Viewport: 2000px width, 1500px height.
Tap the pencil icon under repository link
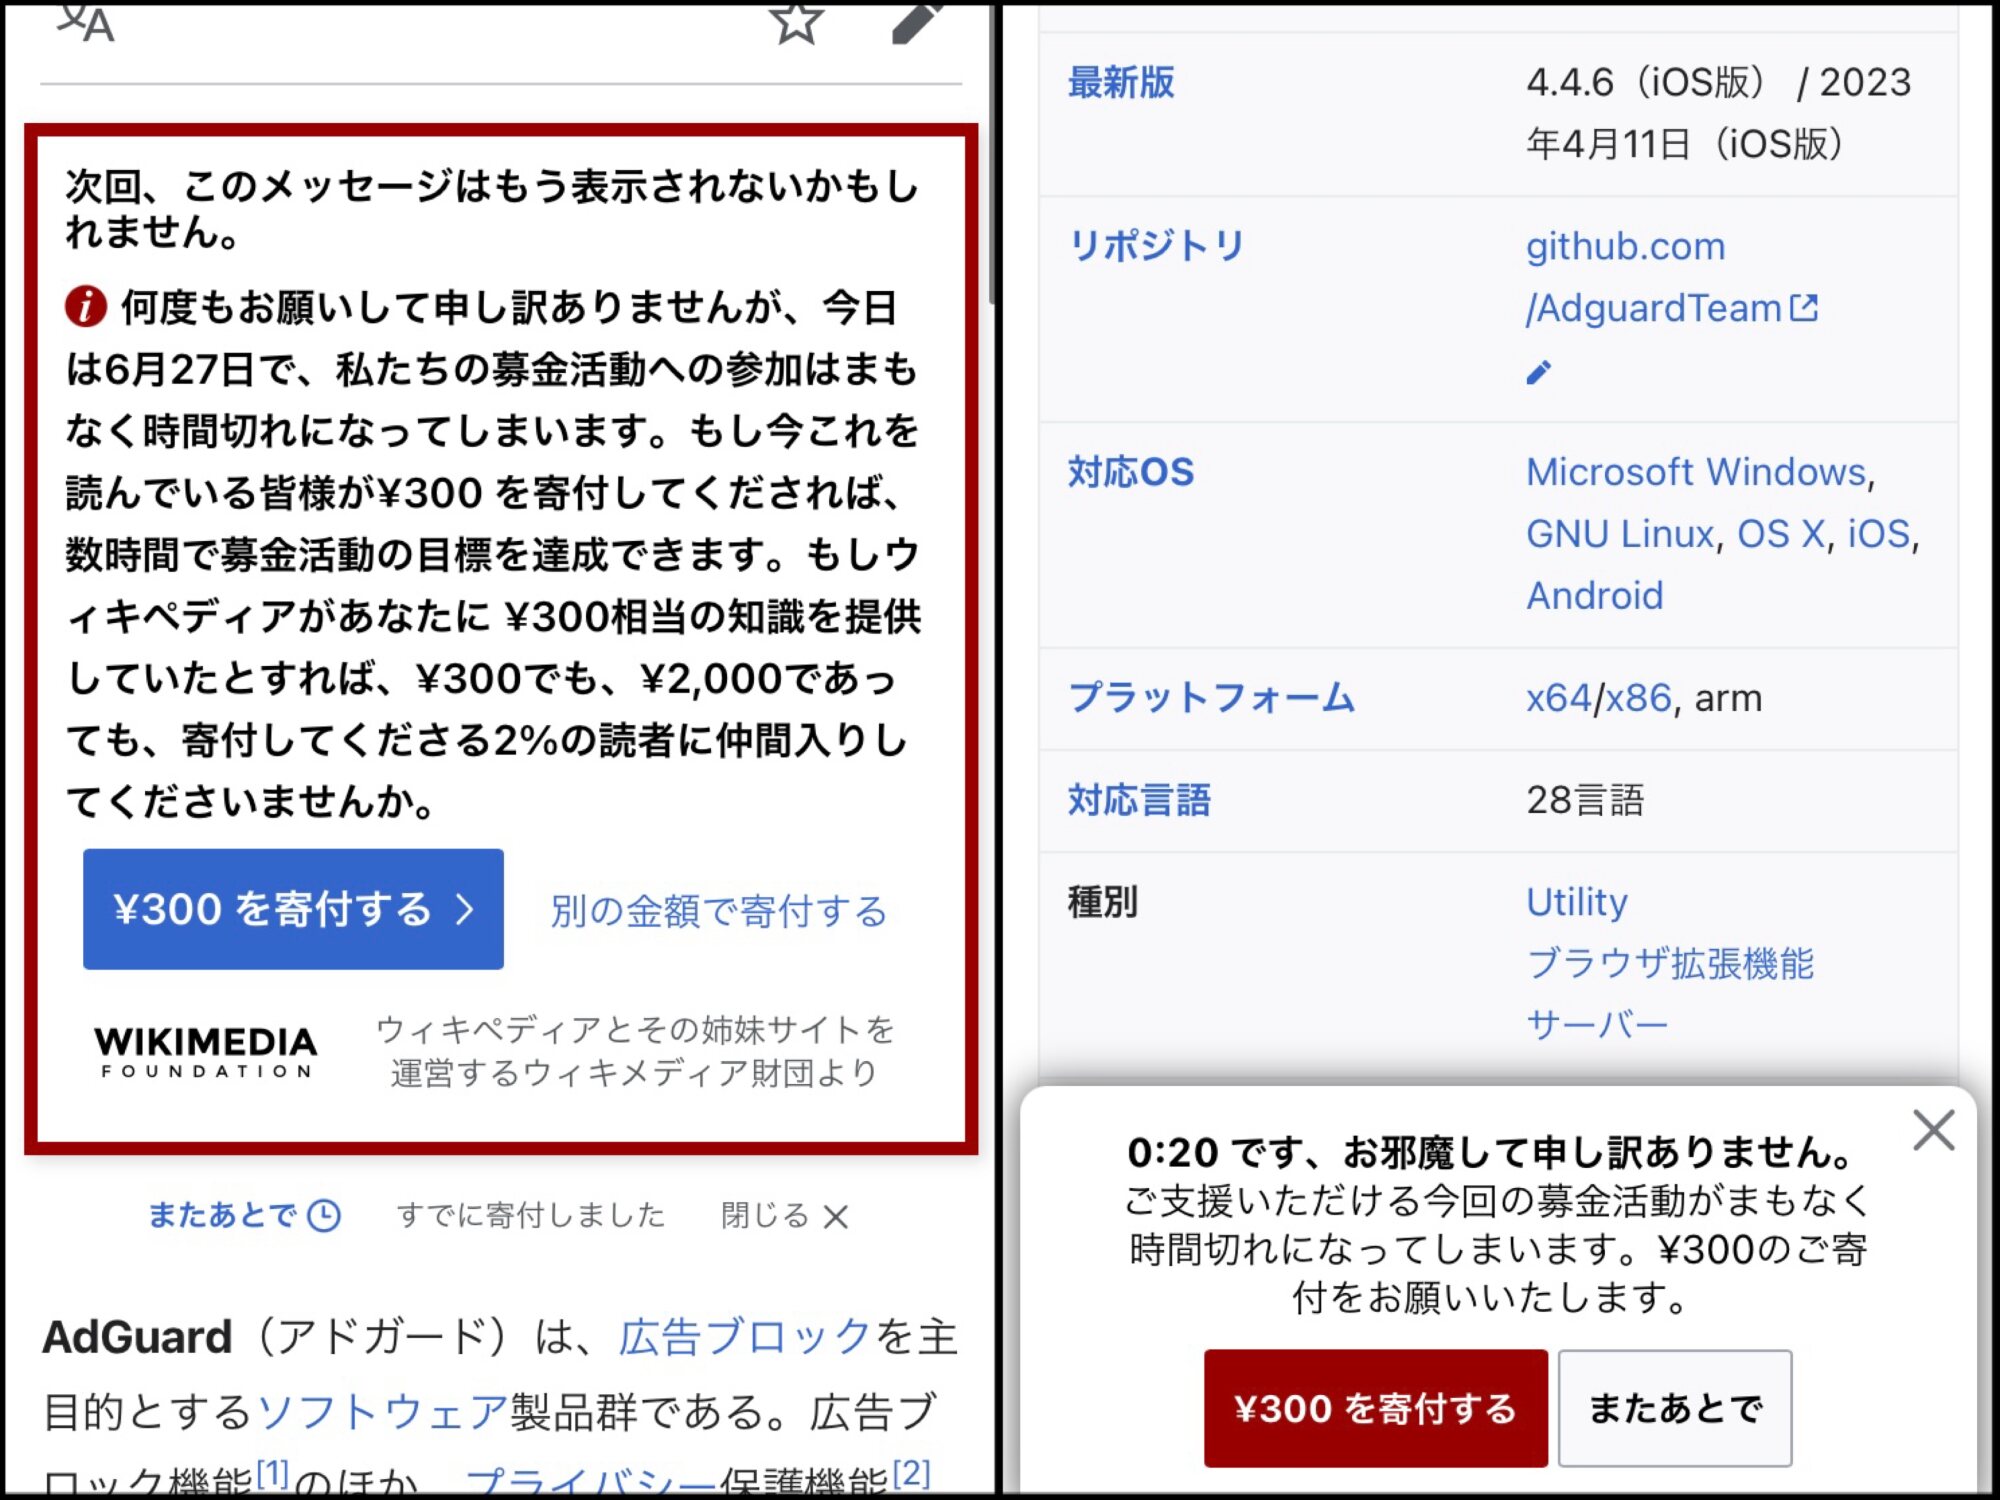[1539, 372]
